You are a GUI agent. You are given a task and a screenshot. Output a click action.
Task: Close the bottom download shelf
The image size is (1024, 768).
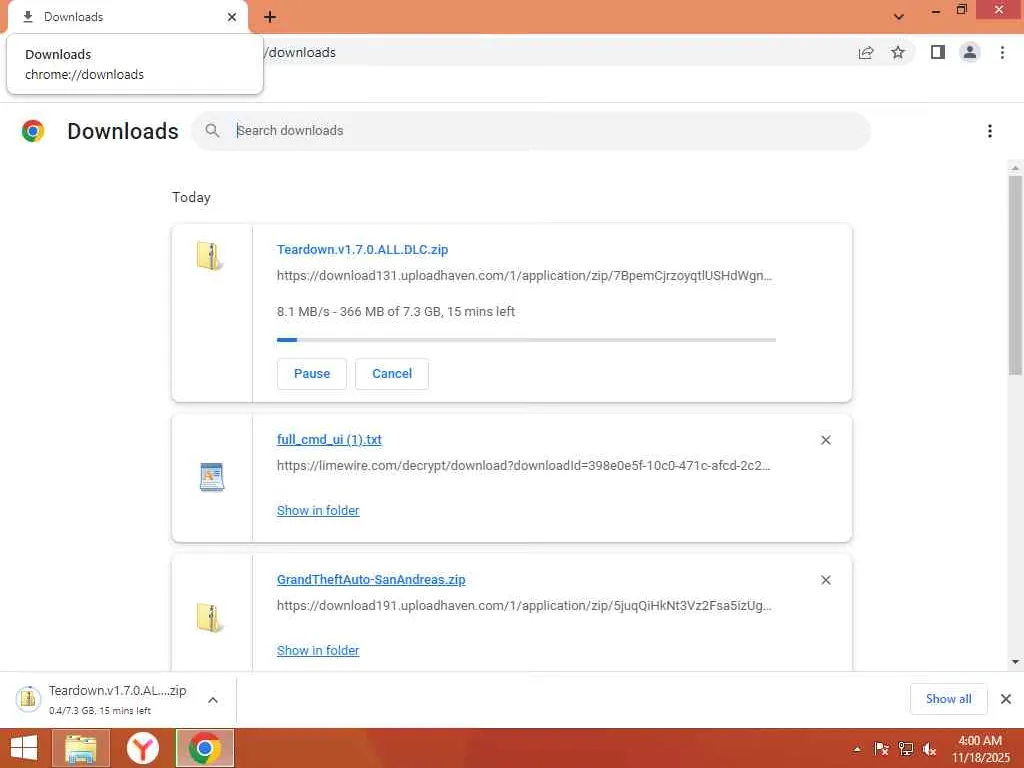(1006, 699)
